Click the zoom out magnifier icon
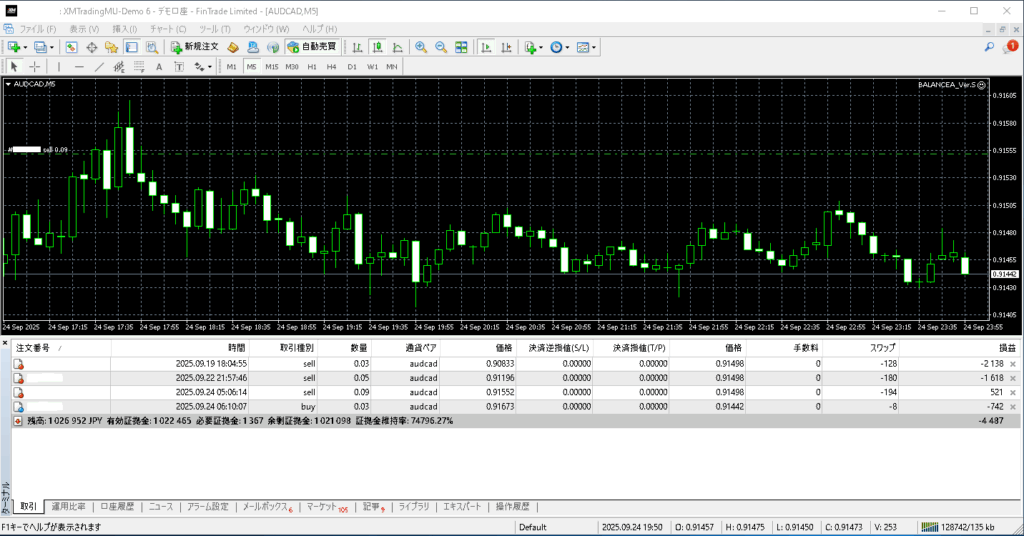 (440, 47)
